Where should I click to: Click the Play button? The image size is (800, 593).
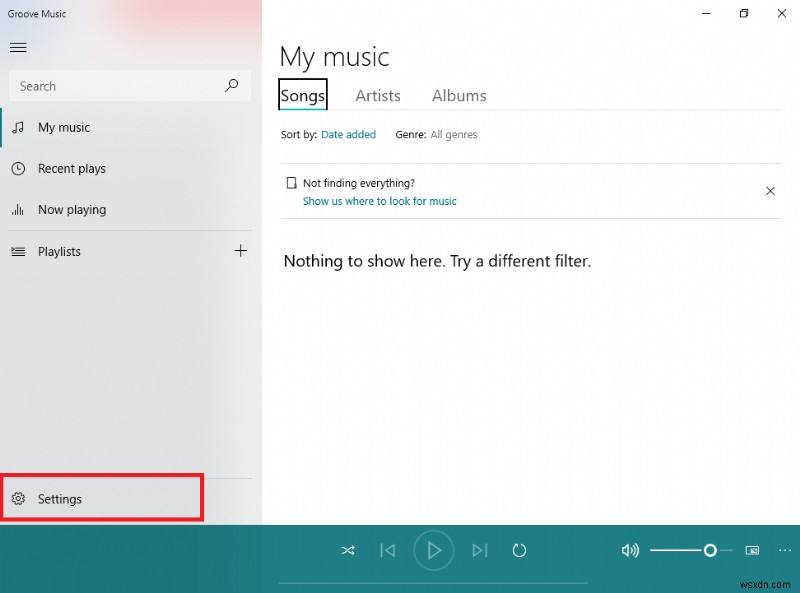pyautogui.click(x=434, y=550)
